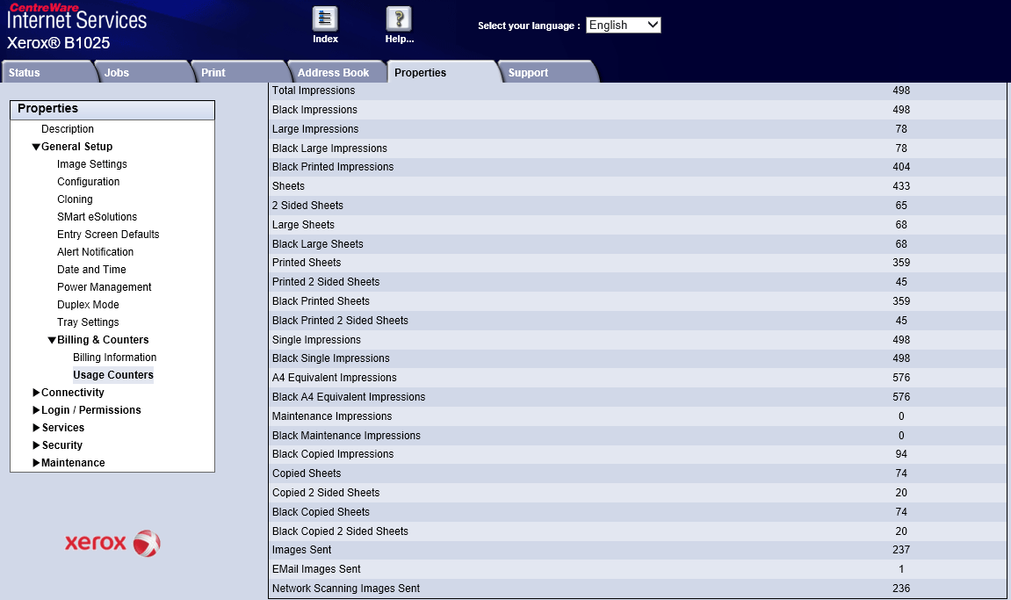
Task: Select Usage Counters in tree
Action: click(x=113, y=375)
